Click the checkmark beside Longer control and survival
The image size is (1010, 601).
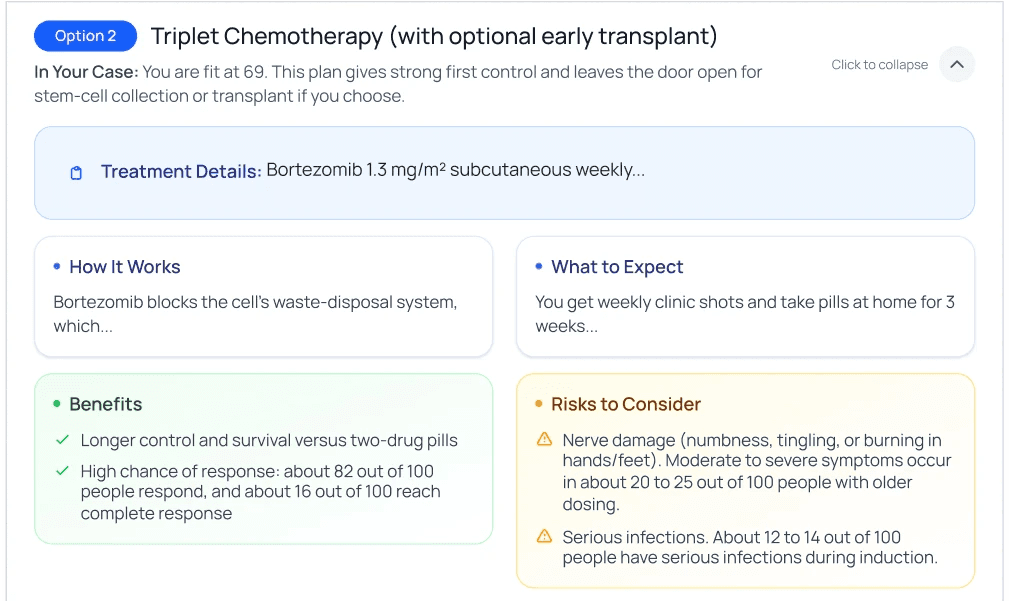pos(63,440)
